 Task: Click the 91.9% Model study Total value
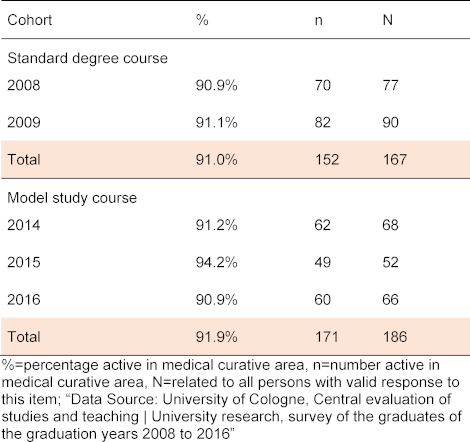(x=217, y=337)
